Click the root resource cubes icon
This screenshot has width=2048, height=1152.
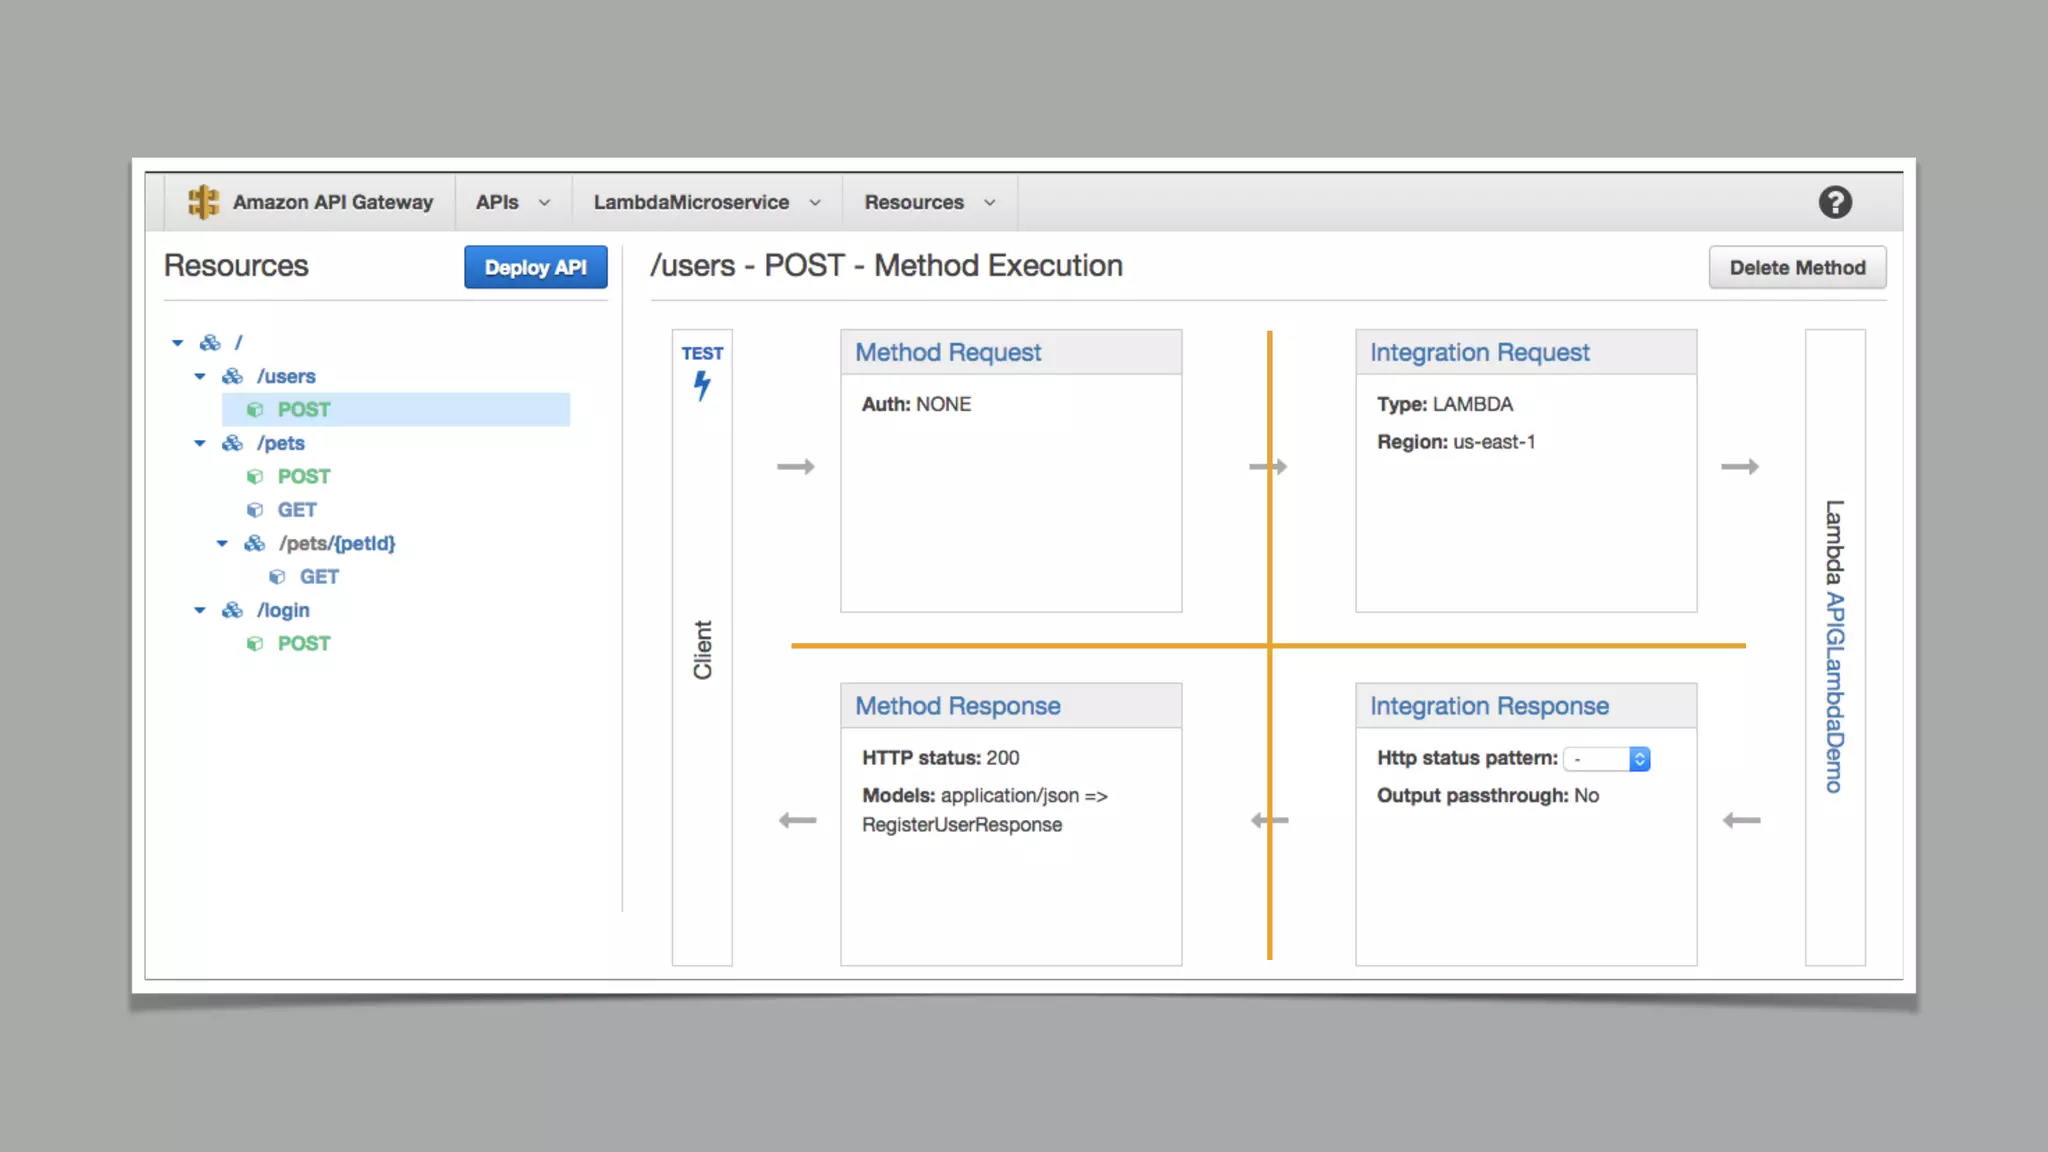[210, 343]
